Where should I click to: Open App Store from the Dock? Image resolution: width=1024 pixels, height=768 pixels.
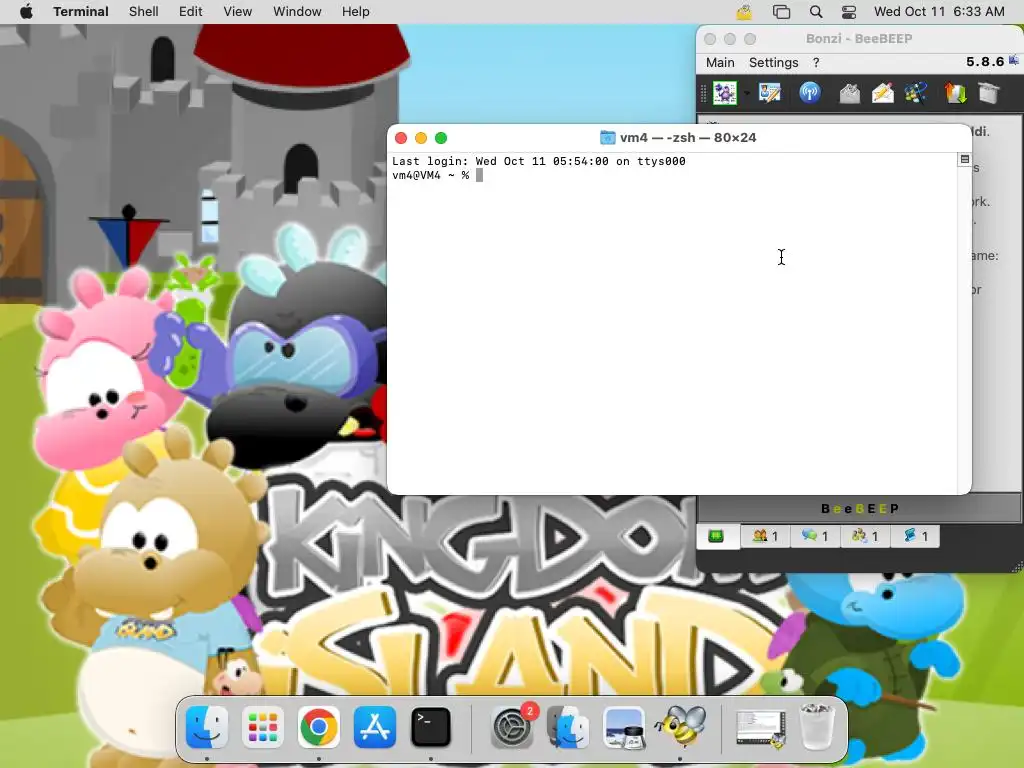[375, 727]
